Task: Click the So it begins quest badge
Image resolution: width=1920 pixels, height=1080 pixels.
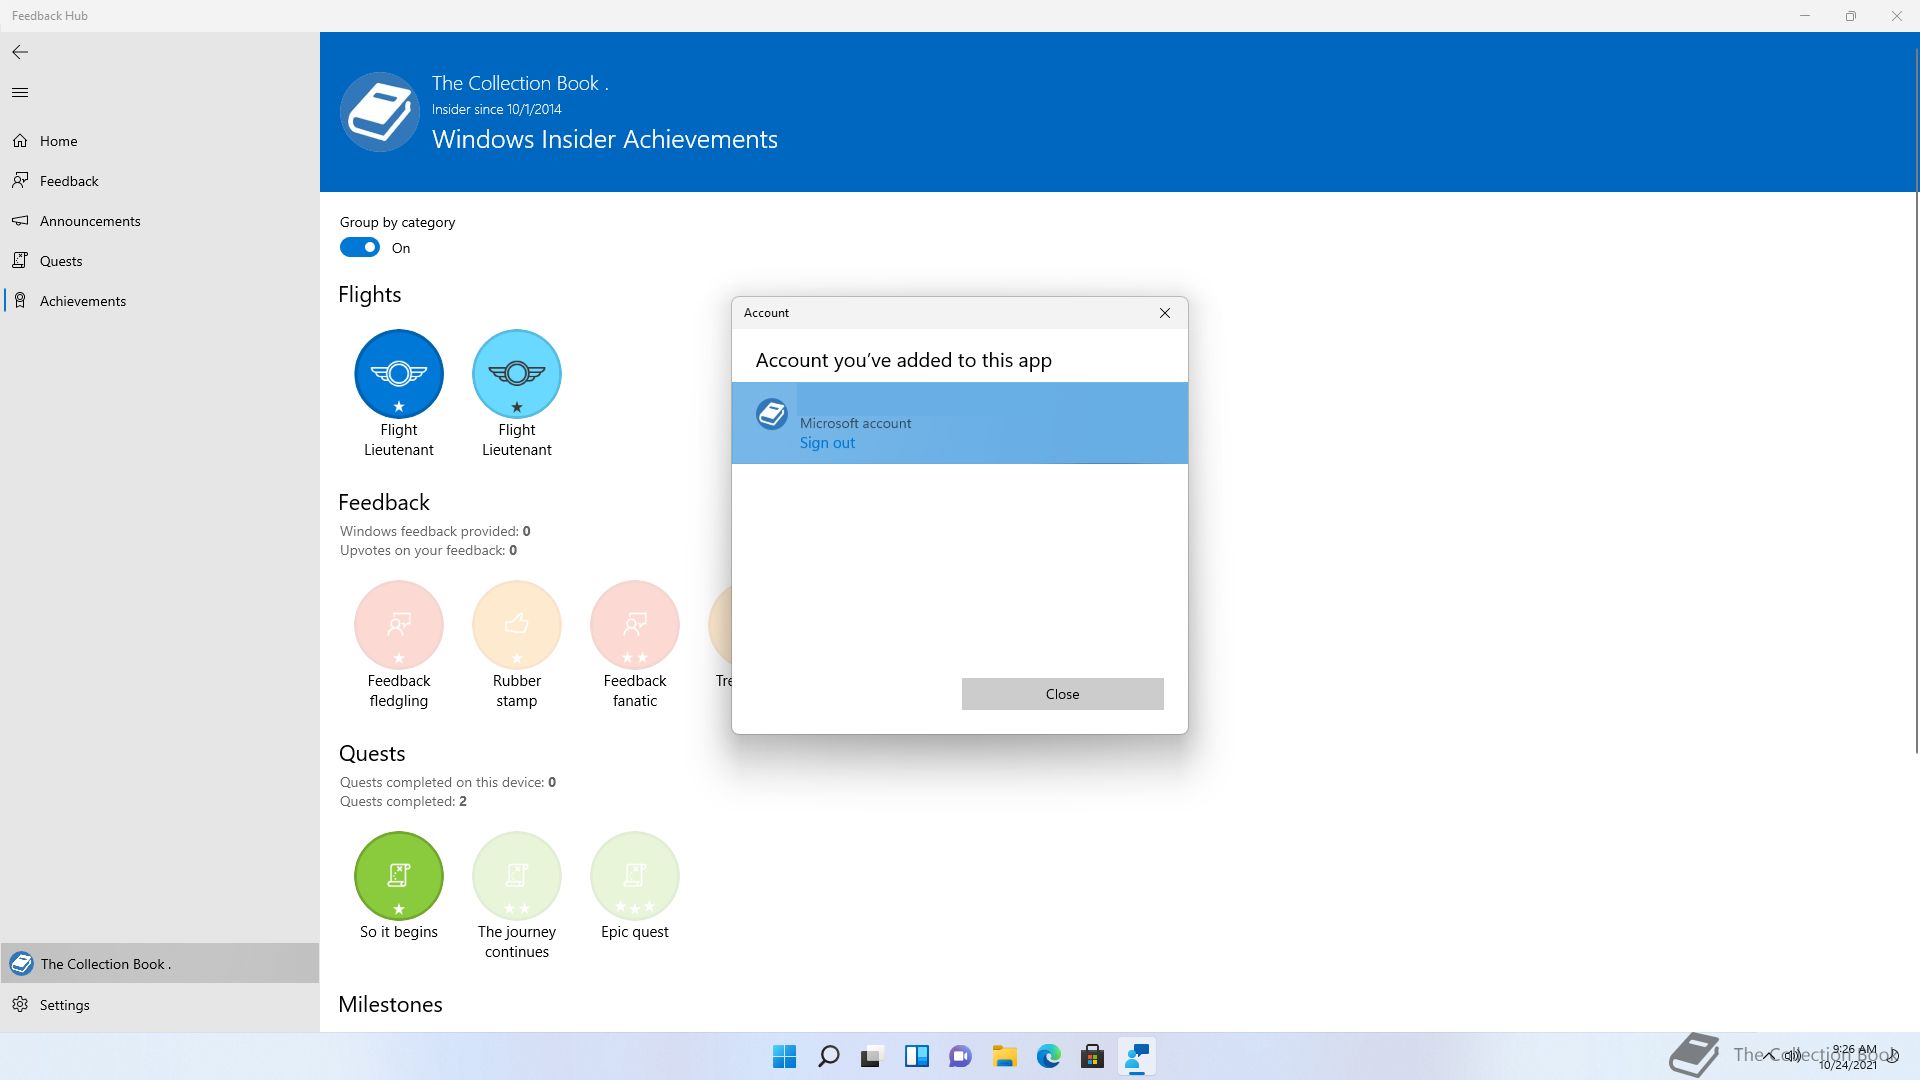Action: [399, 876]
